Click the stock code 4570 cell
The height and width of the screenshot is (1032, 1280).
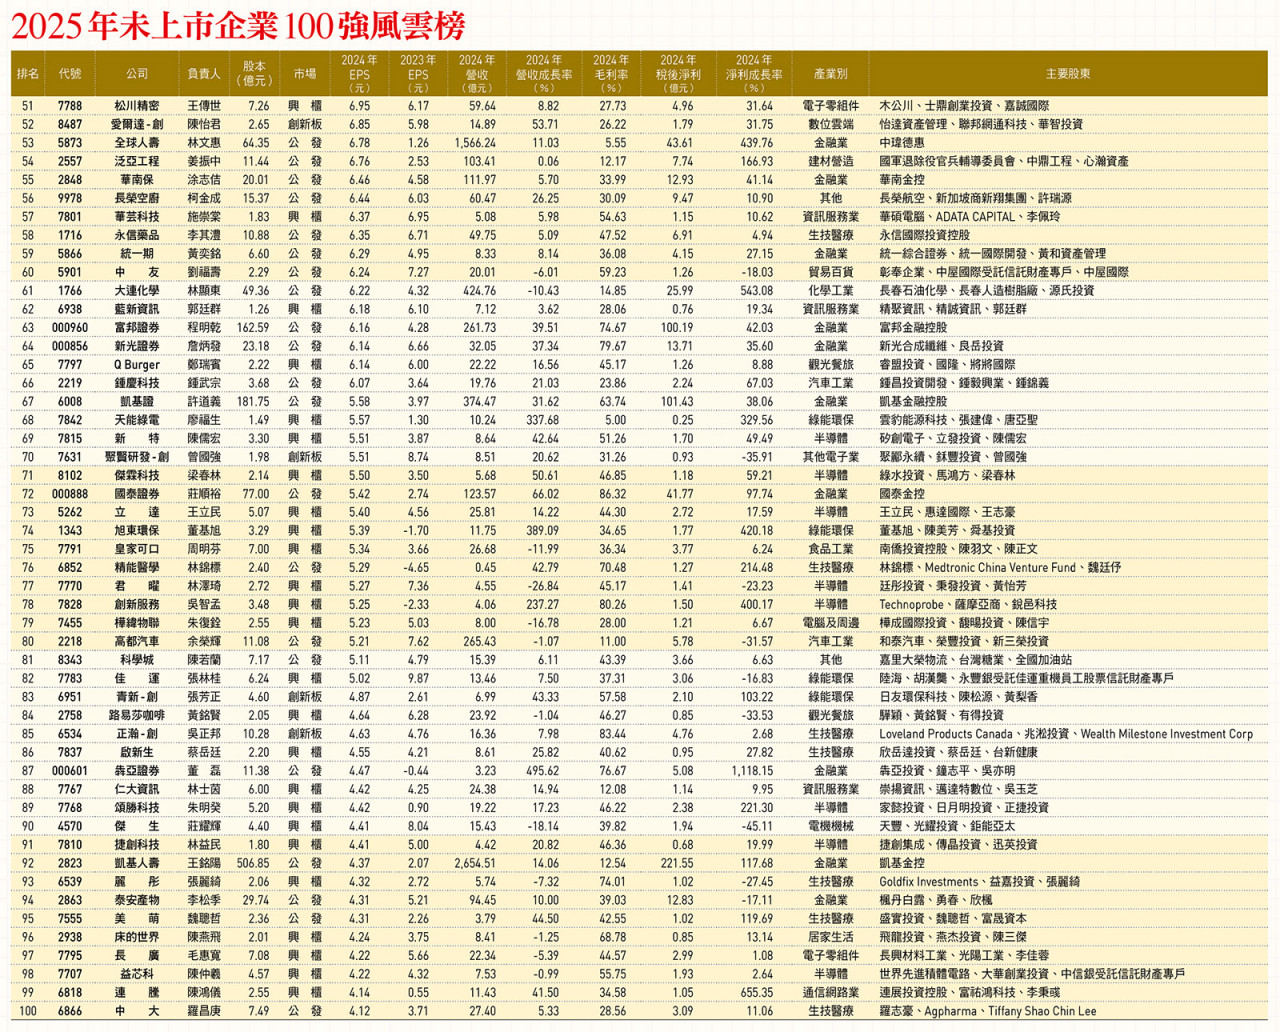click(x=70, y=827)
